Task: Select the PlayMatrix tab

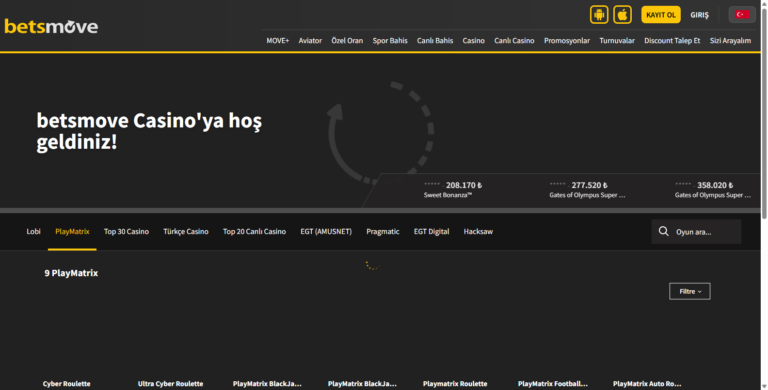Action: pos(72,231)
